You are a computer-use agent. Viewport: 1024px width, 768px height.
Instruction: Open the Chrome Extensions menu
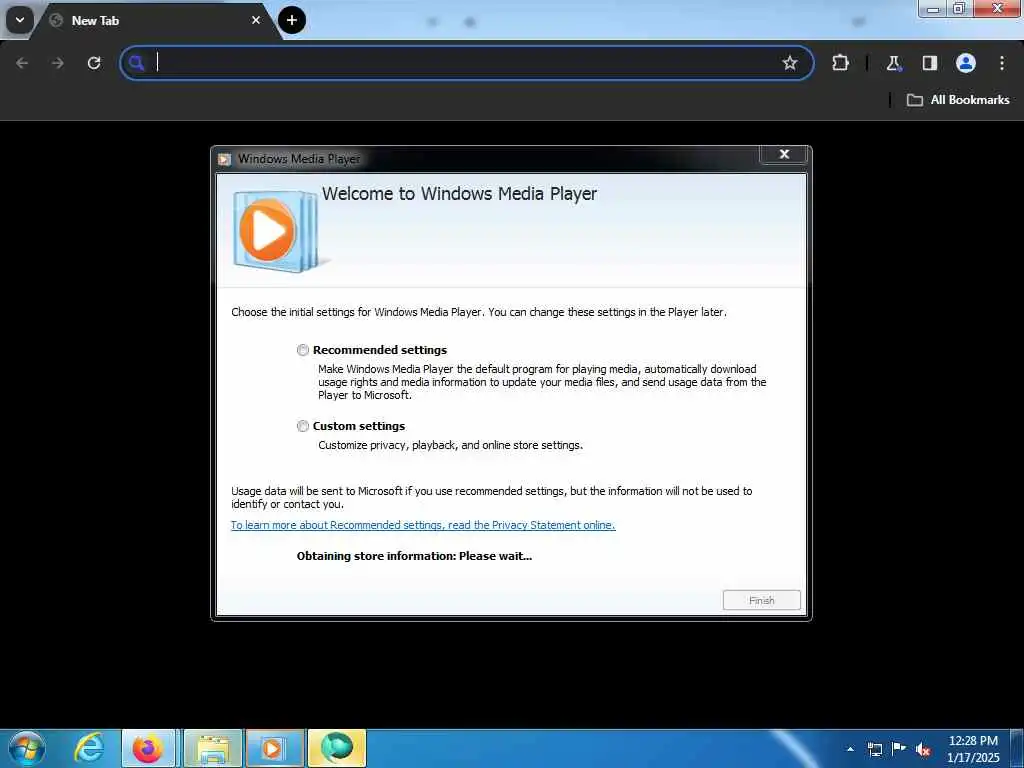click(840, 63)
